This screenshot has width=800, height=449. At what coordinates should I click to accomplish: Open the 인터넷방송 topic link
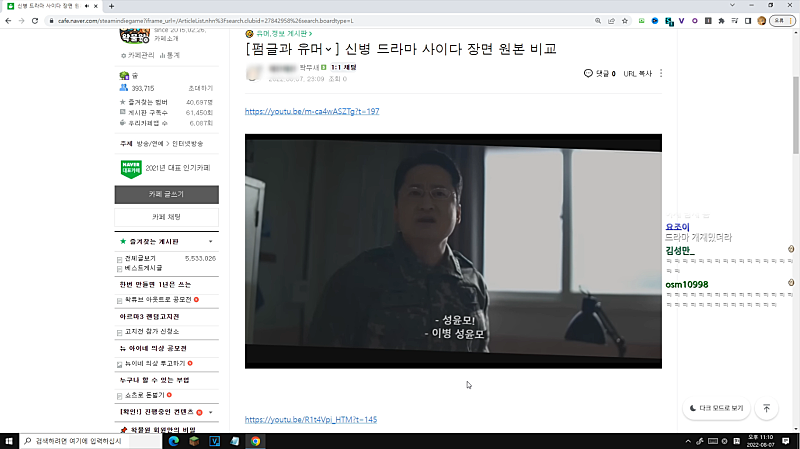click(x=187, y=144)
